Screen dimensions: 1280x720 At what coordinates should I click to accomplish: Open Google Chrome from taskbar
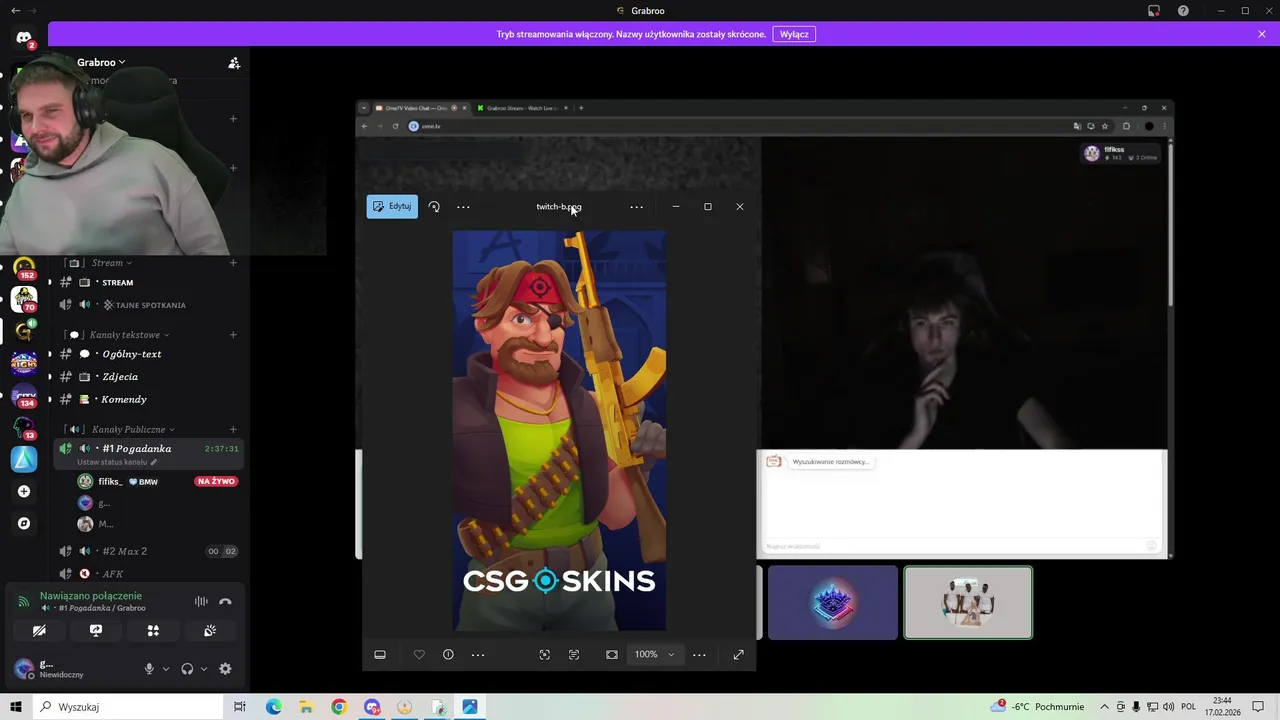point(339,707)
